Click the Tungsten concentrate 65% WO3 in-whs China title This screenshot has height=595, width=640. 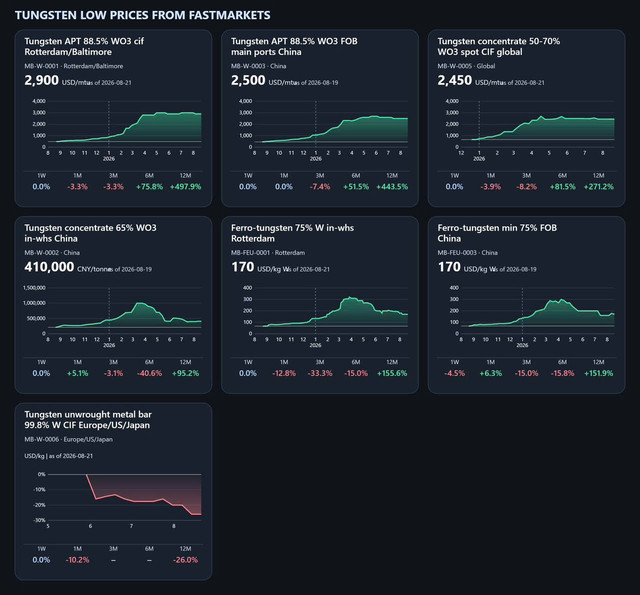click(90, 233)
